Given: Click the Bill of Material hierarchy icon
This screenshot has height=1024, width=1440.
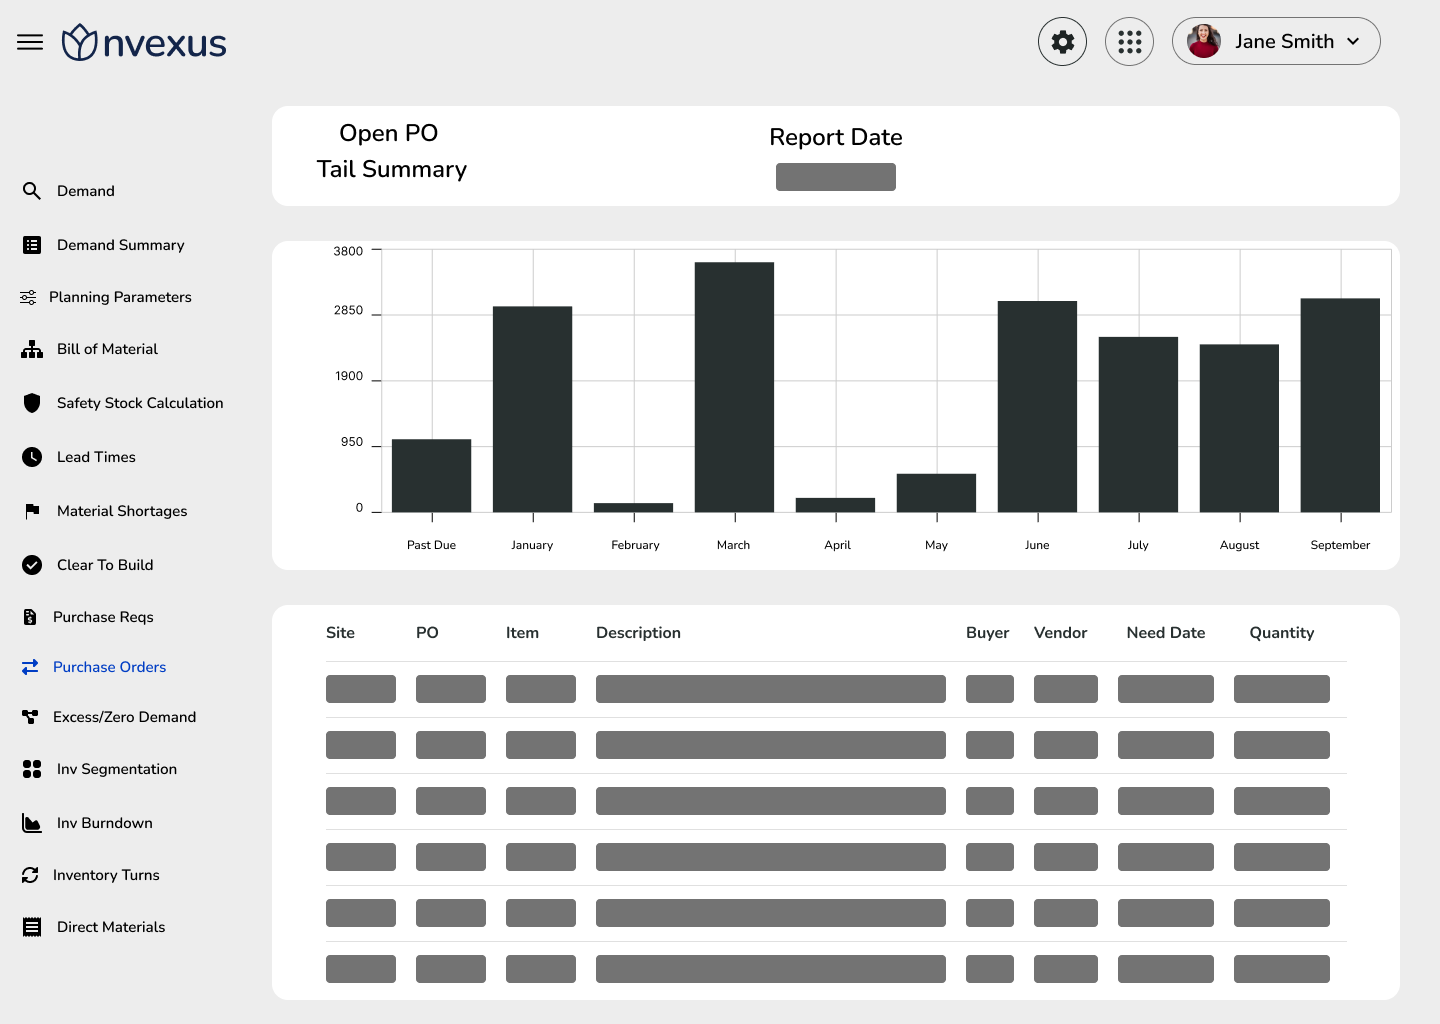Looking at the screenshot, I should (x=32, y=349).
